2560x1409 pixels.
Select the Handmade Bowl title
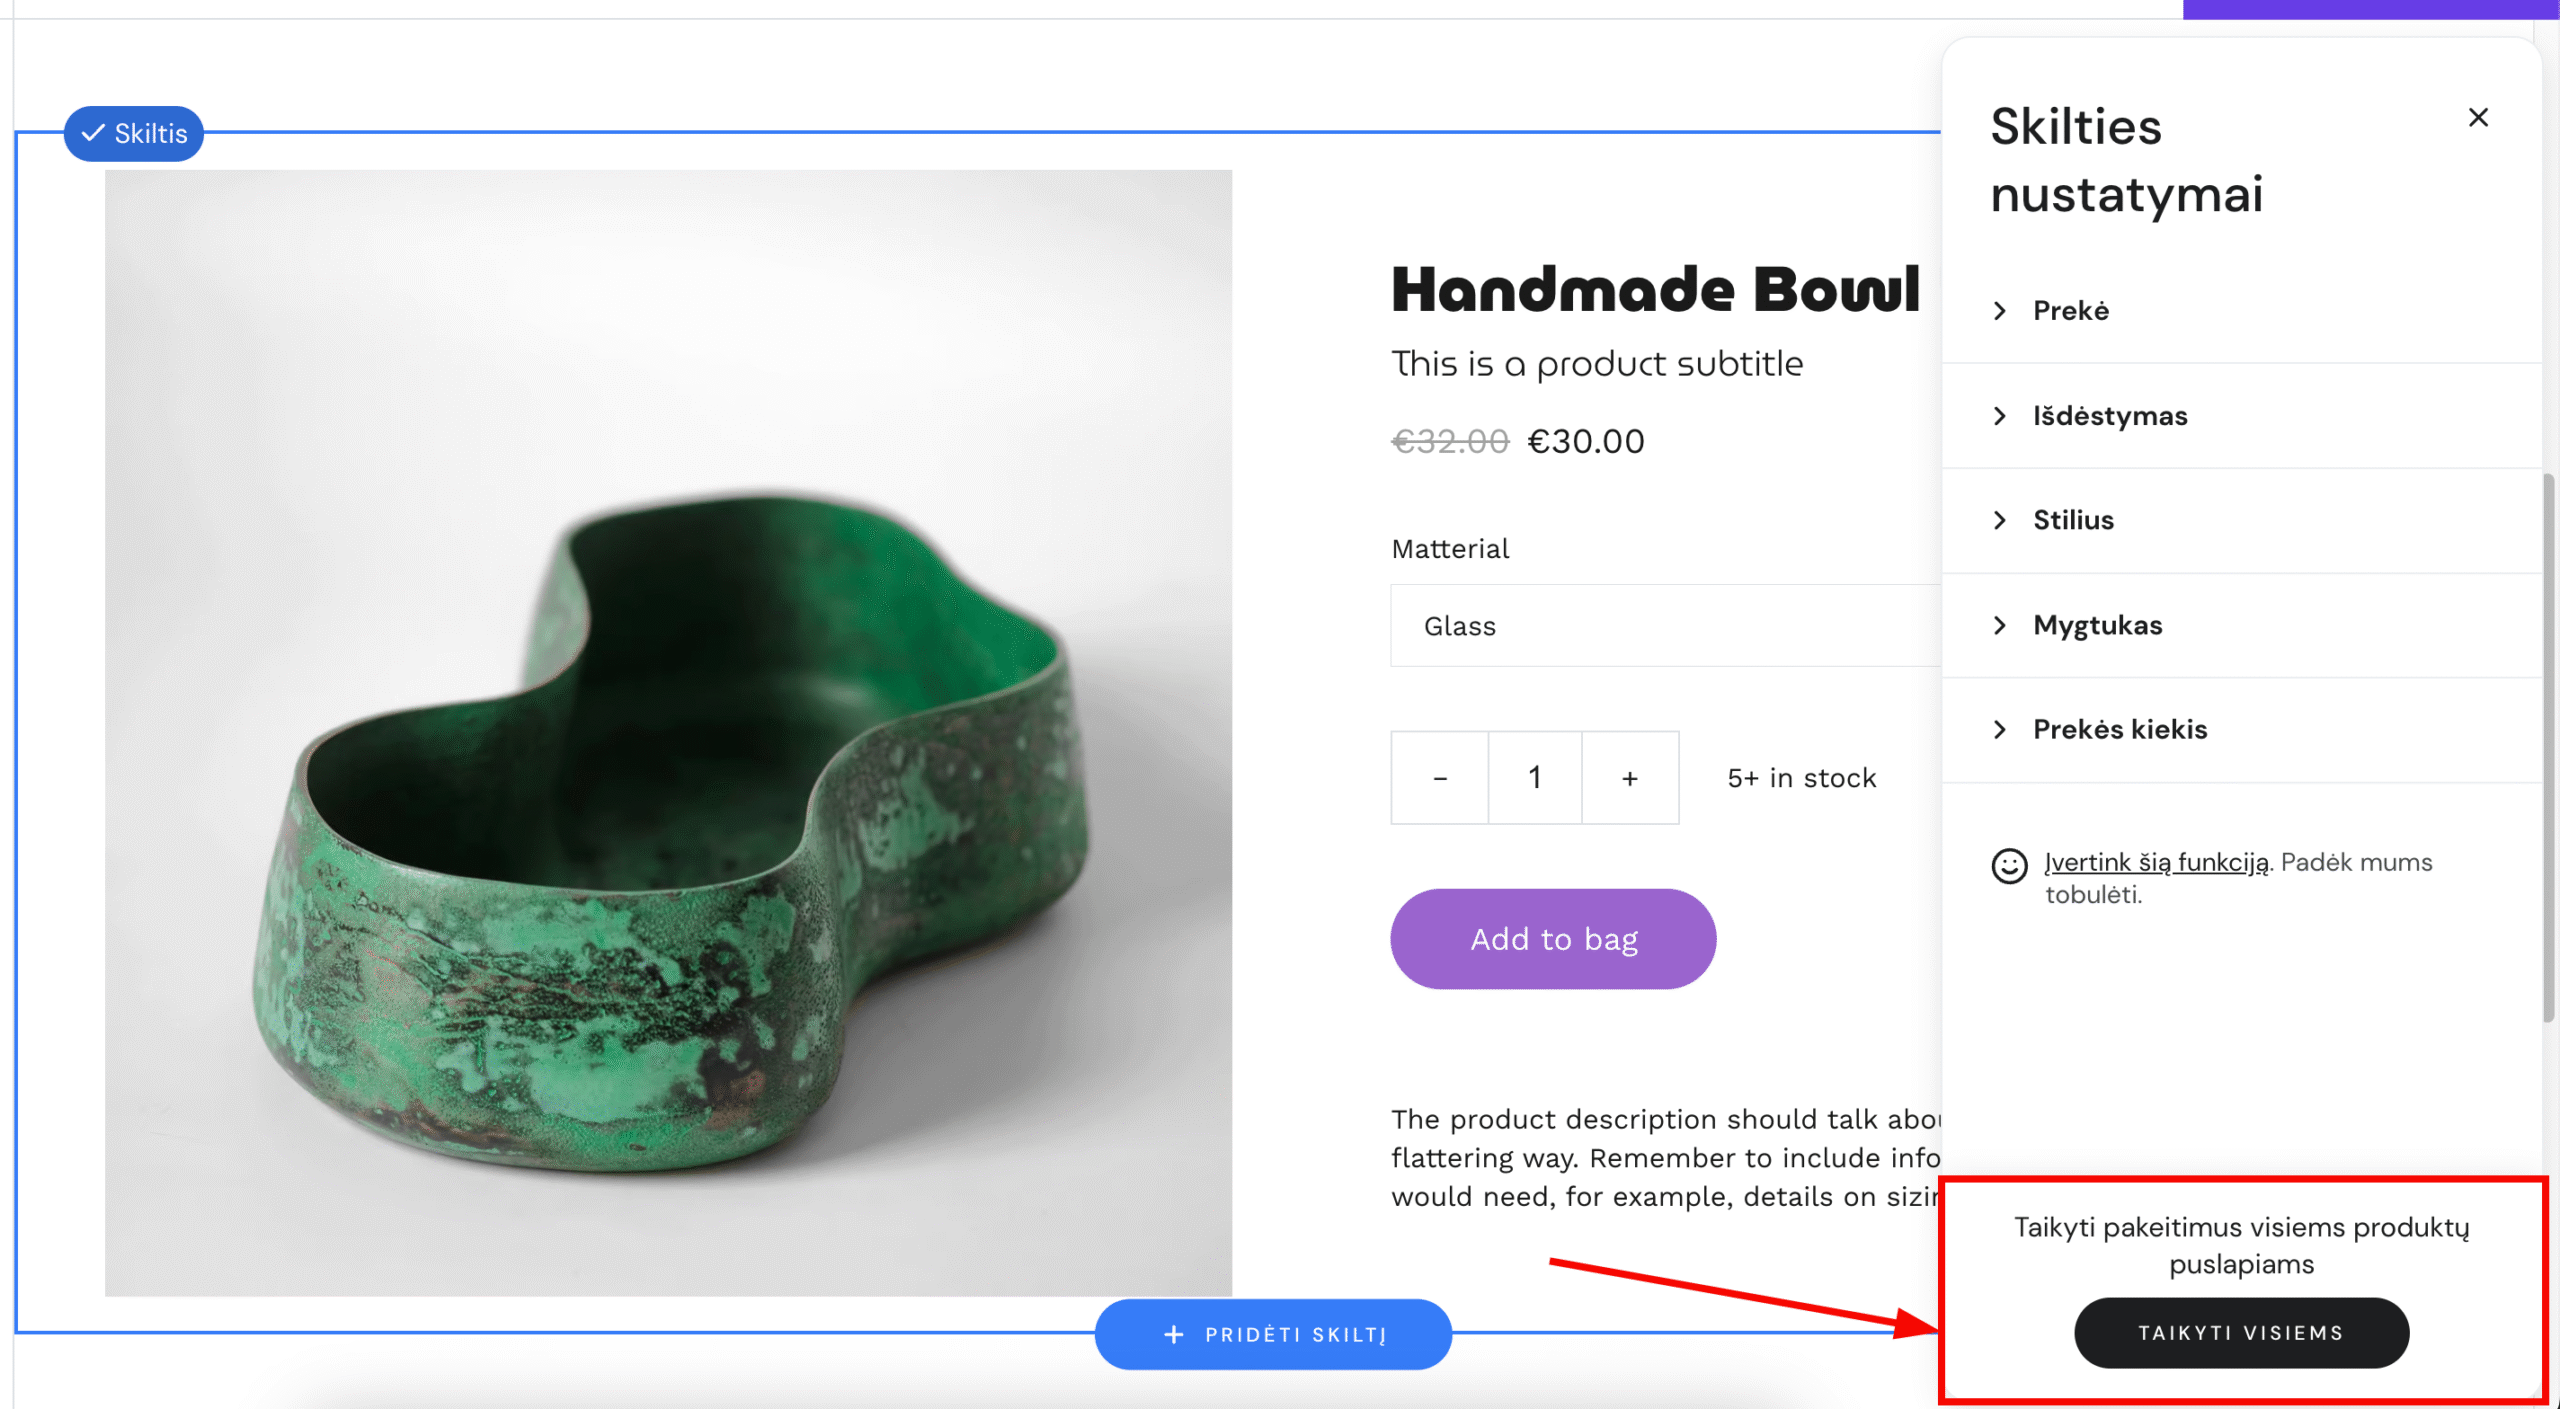coord(1655,290)
